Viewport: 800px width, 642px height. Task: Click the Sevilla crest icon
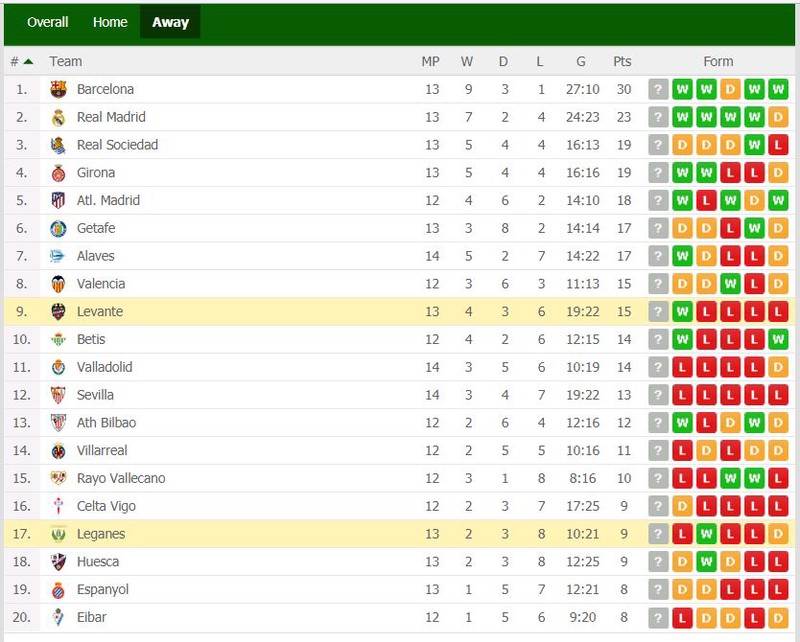(59, 395)
